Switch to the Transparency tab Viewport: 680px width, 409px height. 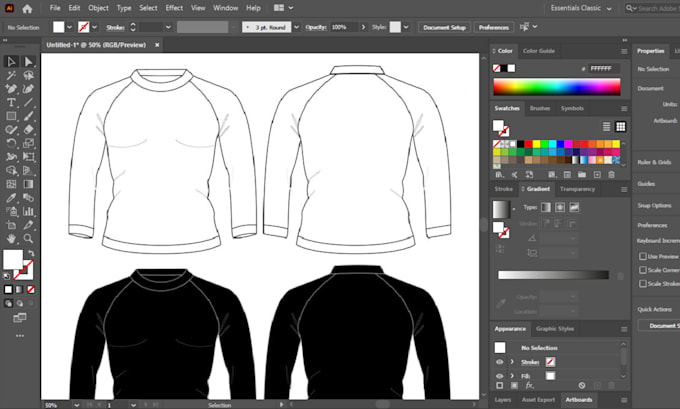(x=577, y=189)
